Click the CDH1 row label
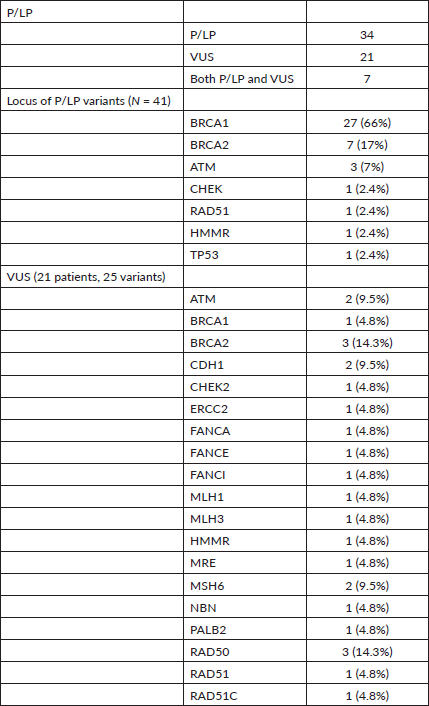The image size is (429, 706). (245, 365)
